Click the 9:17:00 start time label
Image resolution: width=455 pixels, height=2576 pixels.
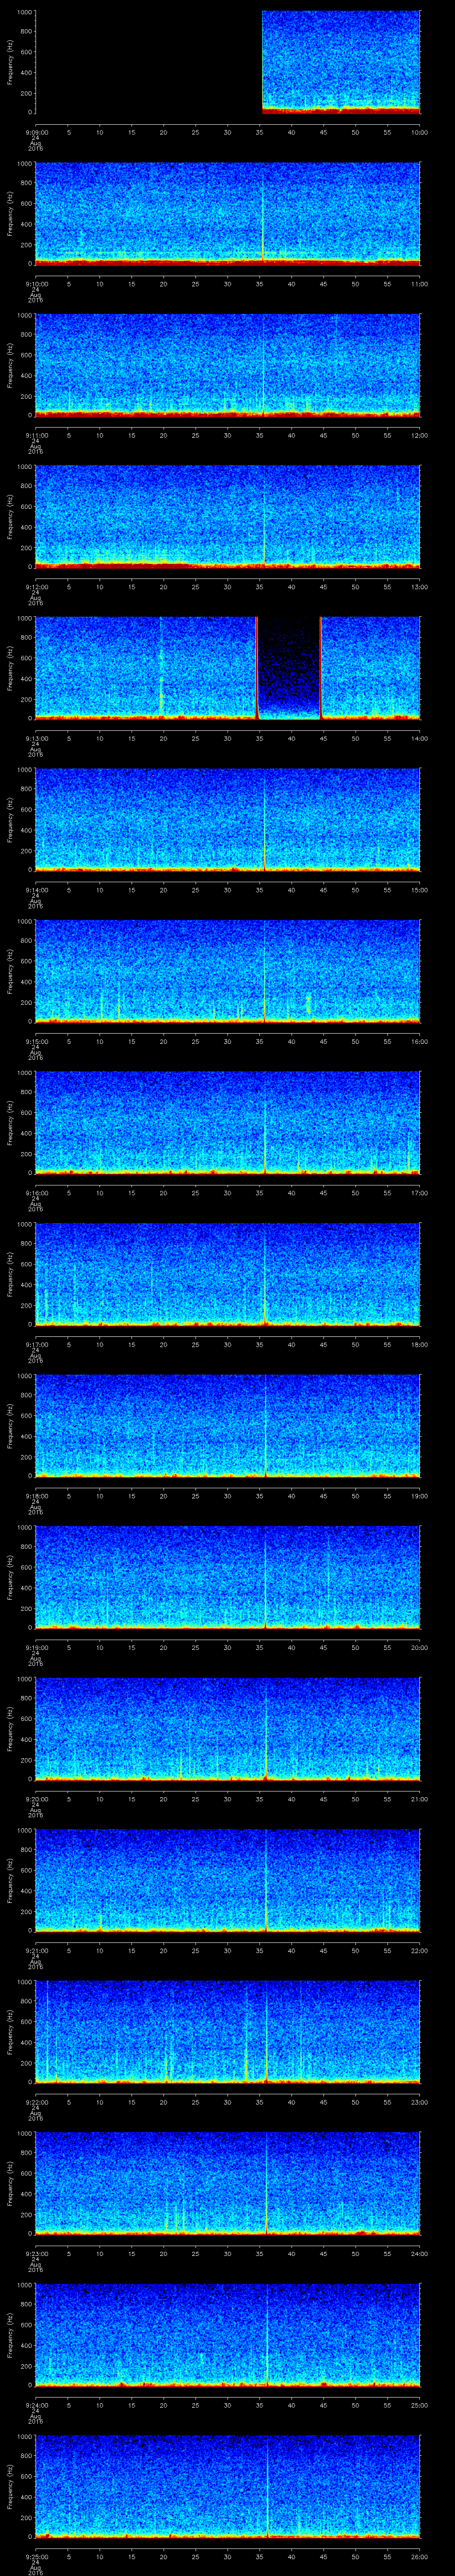(36, 1344)
